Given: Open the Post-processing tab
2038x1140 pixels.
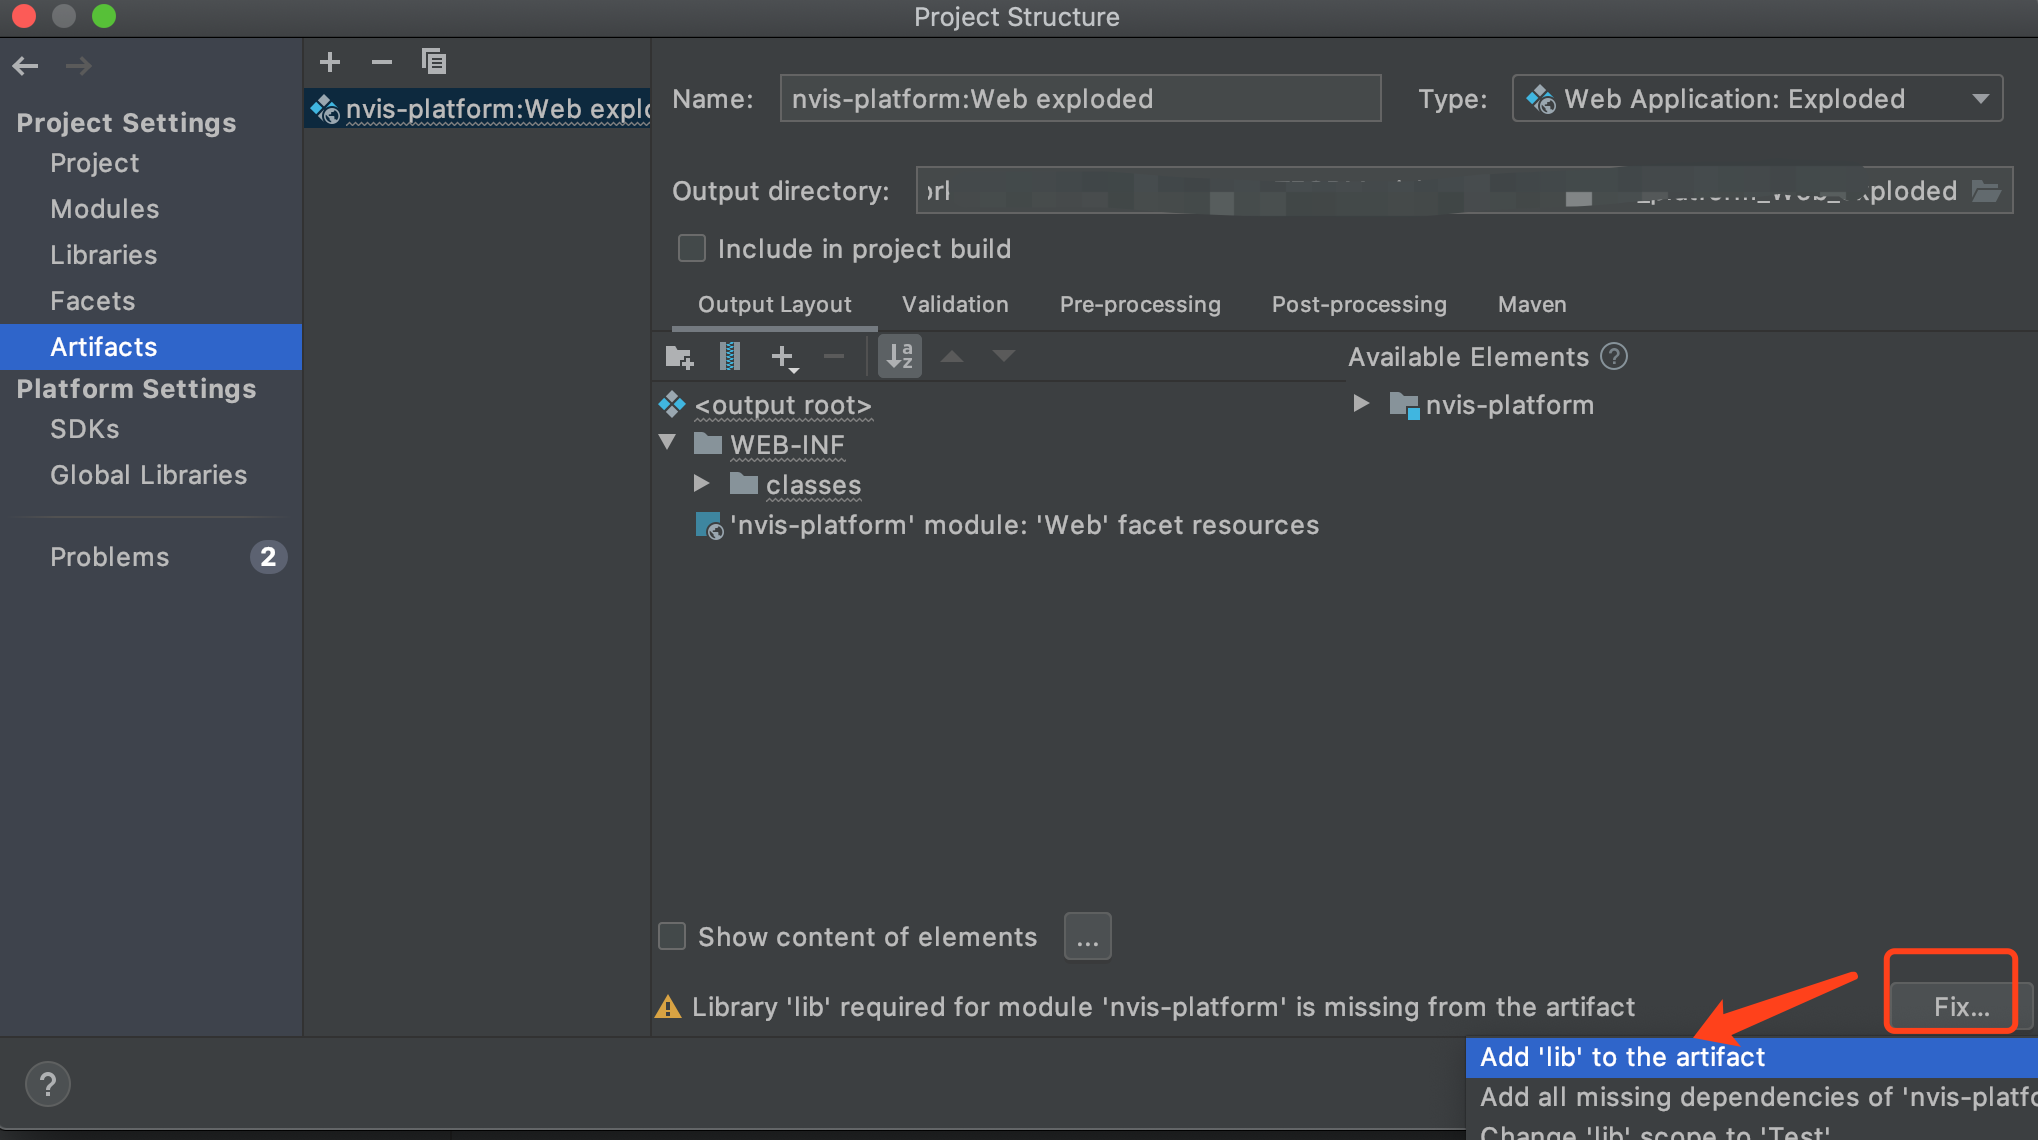Looking at the screenshot, I should pos(1359,304).
